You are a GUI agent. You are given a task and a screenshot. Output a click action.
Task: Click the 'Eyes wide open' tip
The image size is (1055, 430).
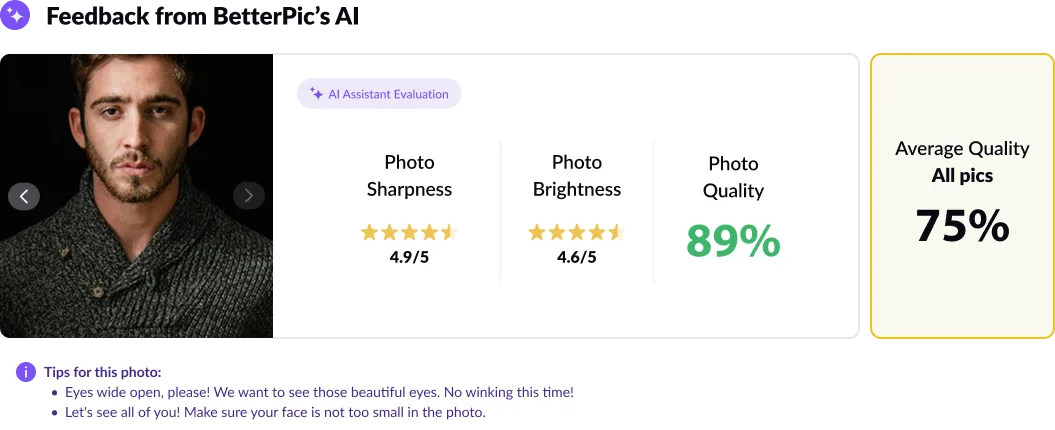click(319, 393)
